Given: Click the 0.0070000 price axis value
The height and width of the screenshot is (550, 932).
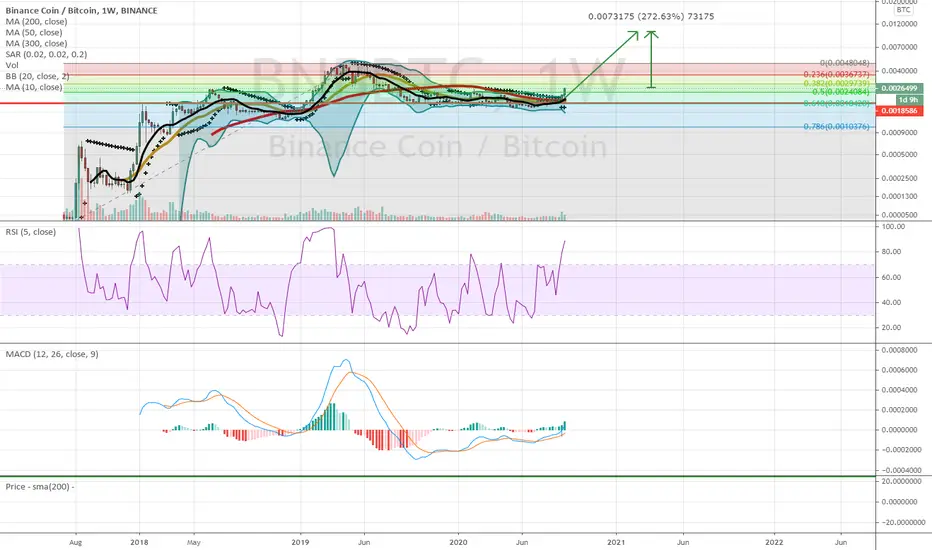Looking at the screenshot, I should point(899,47).
